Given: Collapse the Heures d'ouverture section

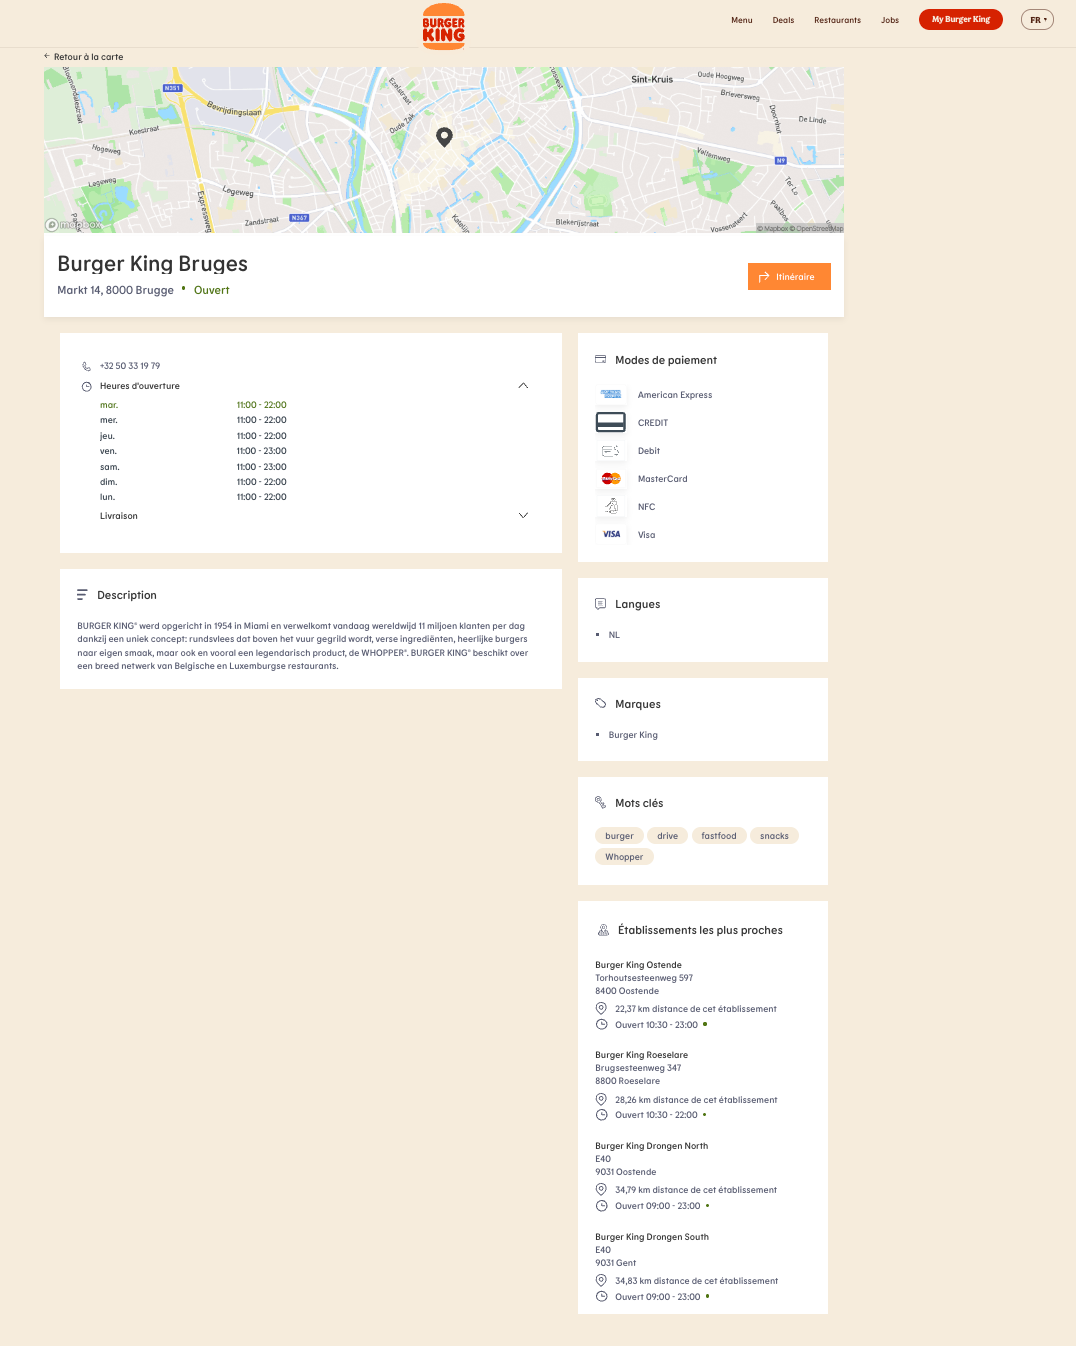Looking at the screenshot, I should point(523,386).
